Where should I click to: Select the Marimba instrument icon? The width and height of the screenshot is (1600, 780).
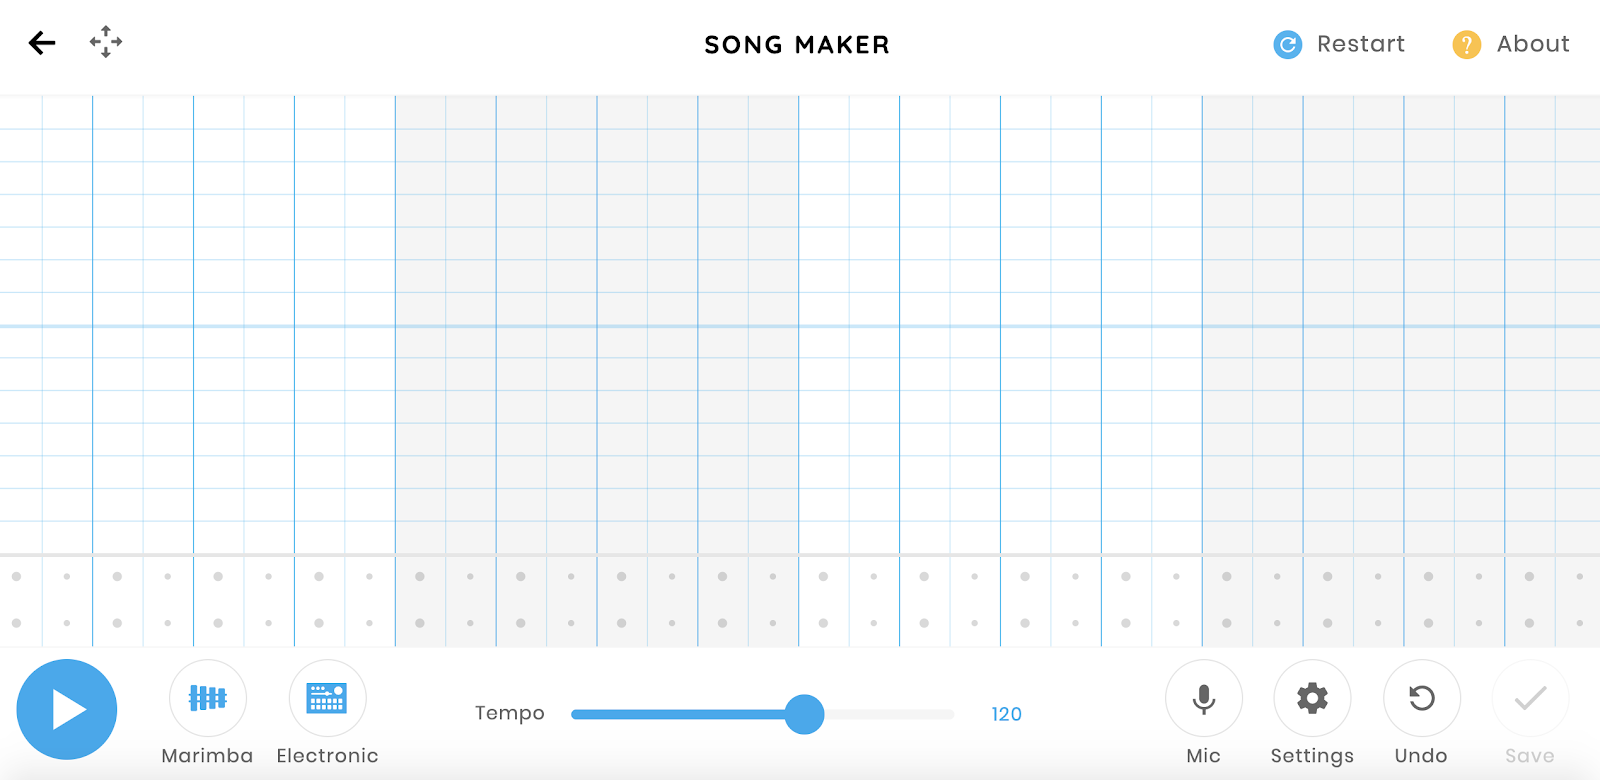coord(208,698)
